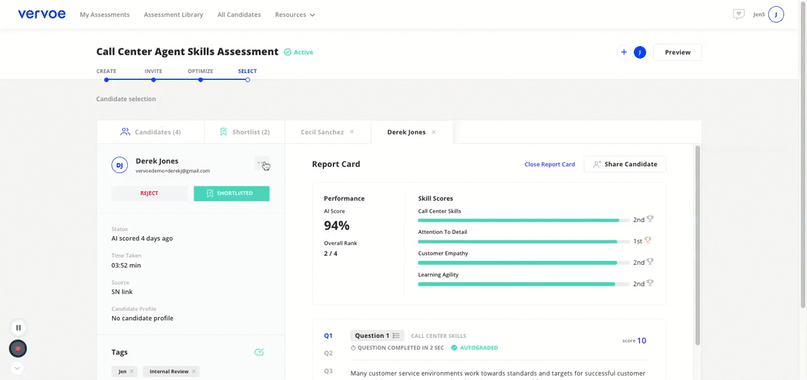Image resolution: width=807 pixels, height=380 pixels.
Task: Click the 94% AI Score value
Action: pyautogui.click(x=337, y=226)
